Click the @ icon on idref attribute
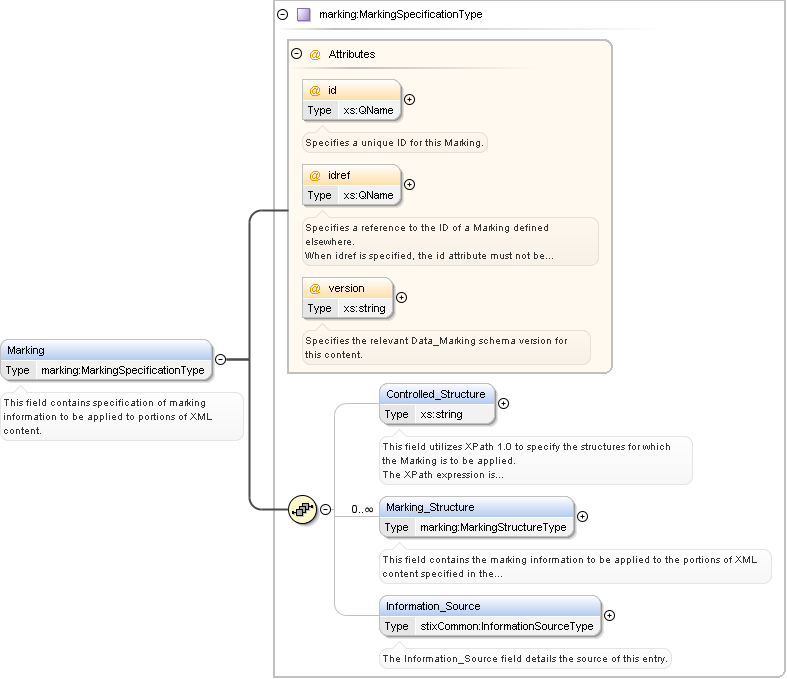Screen dimensions: 787x679 [x=315, y=176]
